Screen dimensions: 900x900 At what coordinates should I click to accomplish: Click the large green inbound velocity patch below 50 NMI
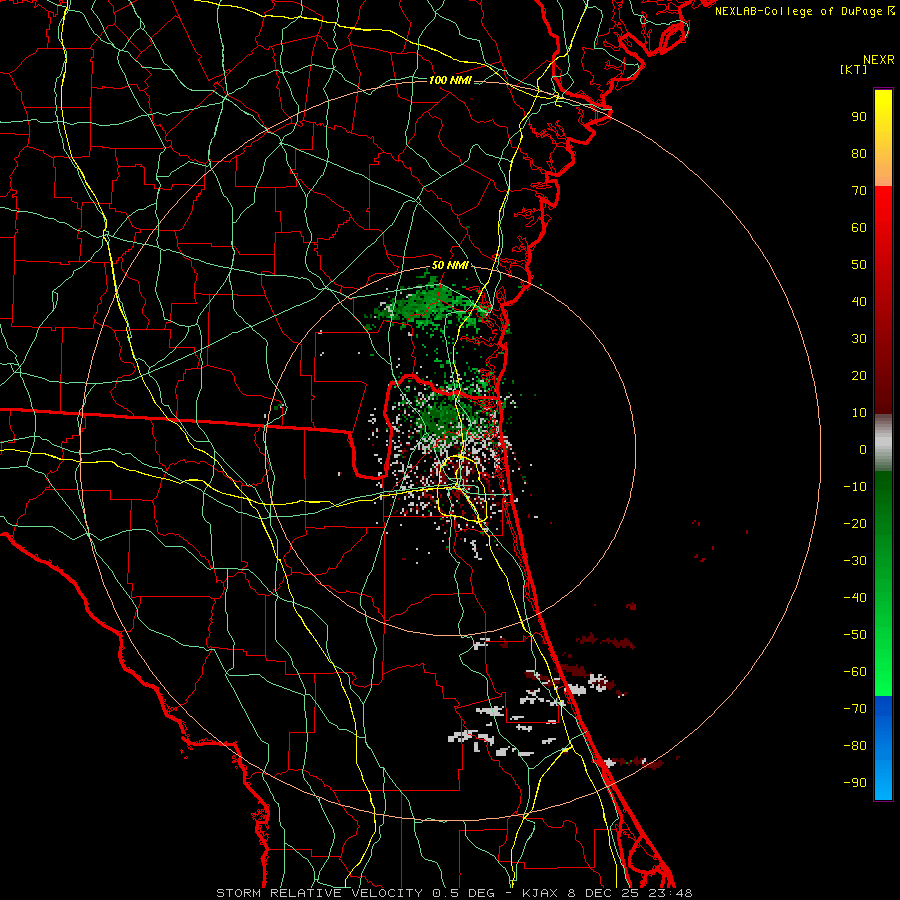(432, 302)
